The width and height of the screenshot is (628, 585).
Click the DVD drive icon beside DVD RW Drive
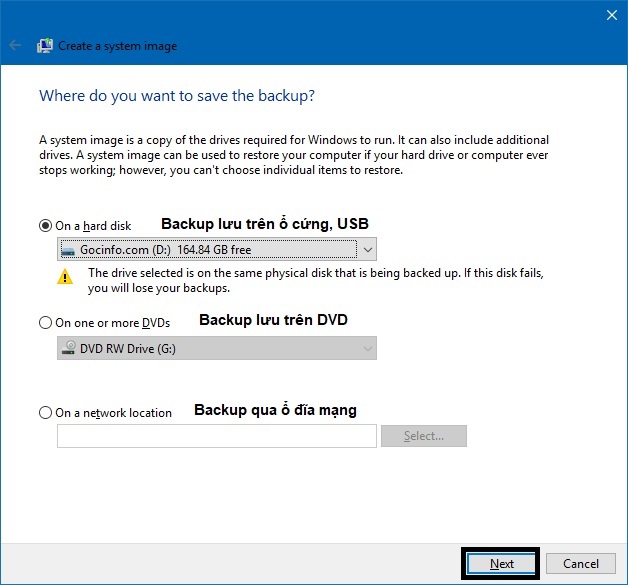(x=69, y=349)
